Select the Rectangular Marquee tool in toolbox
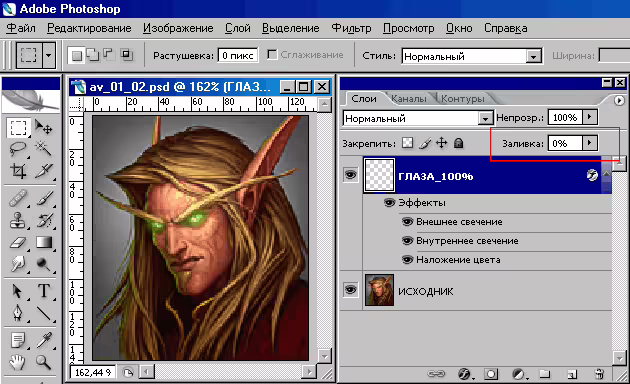Screen dimensions: 630x384 click(18, 128)
